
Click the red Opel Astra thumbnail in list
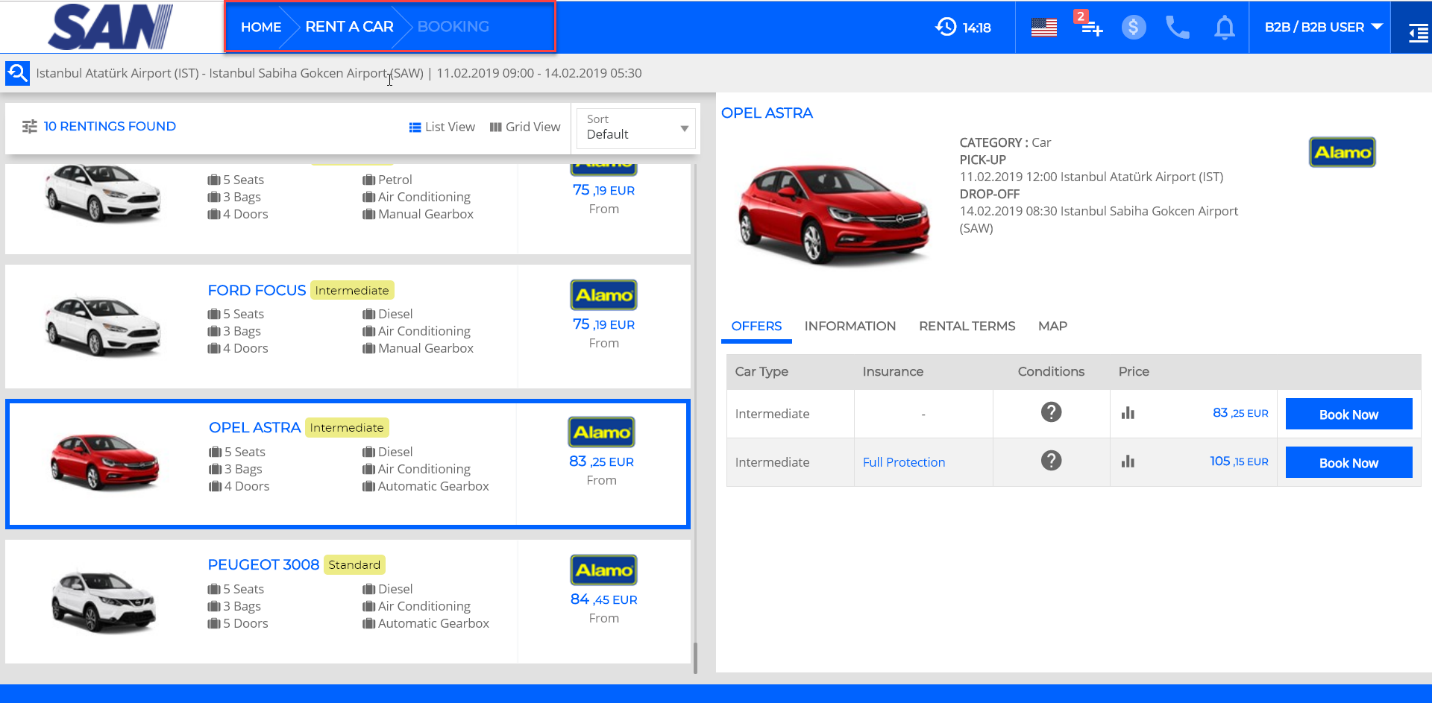click(x=105, y=462)
